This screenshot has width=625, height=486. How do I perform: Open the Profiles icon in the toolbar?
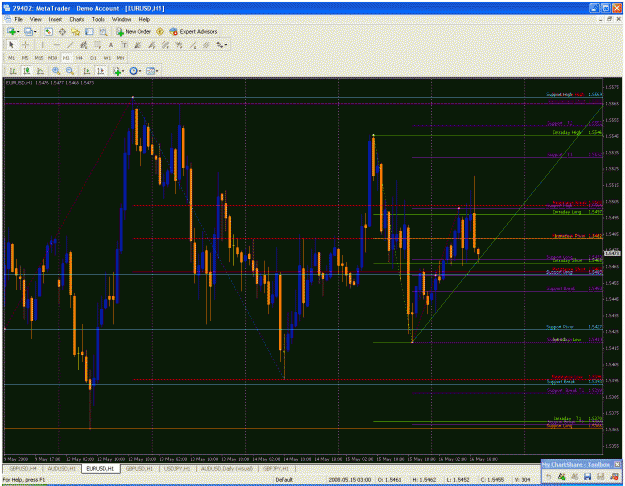pos(28,31)
